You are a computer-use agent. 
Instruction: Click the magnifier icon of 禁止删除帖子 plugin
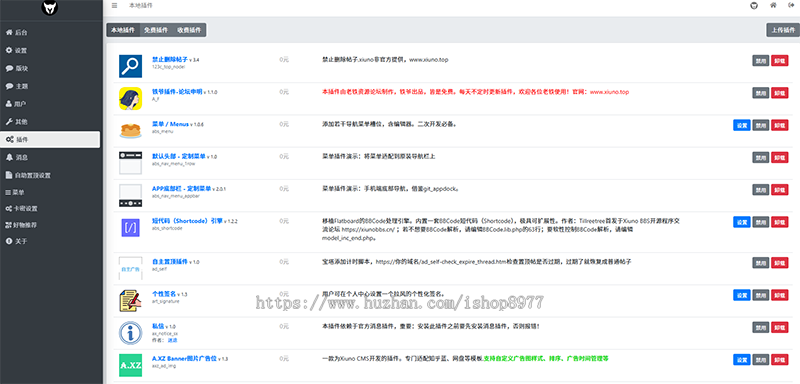(x=131, y=66)
